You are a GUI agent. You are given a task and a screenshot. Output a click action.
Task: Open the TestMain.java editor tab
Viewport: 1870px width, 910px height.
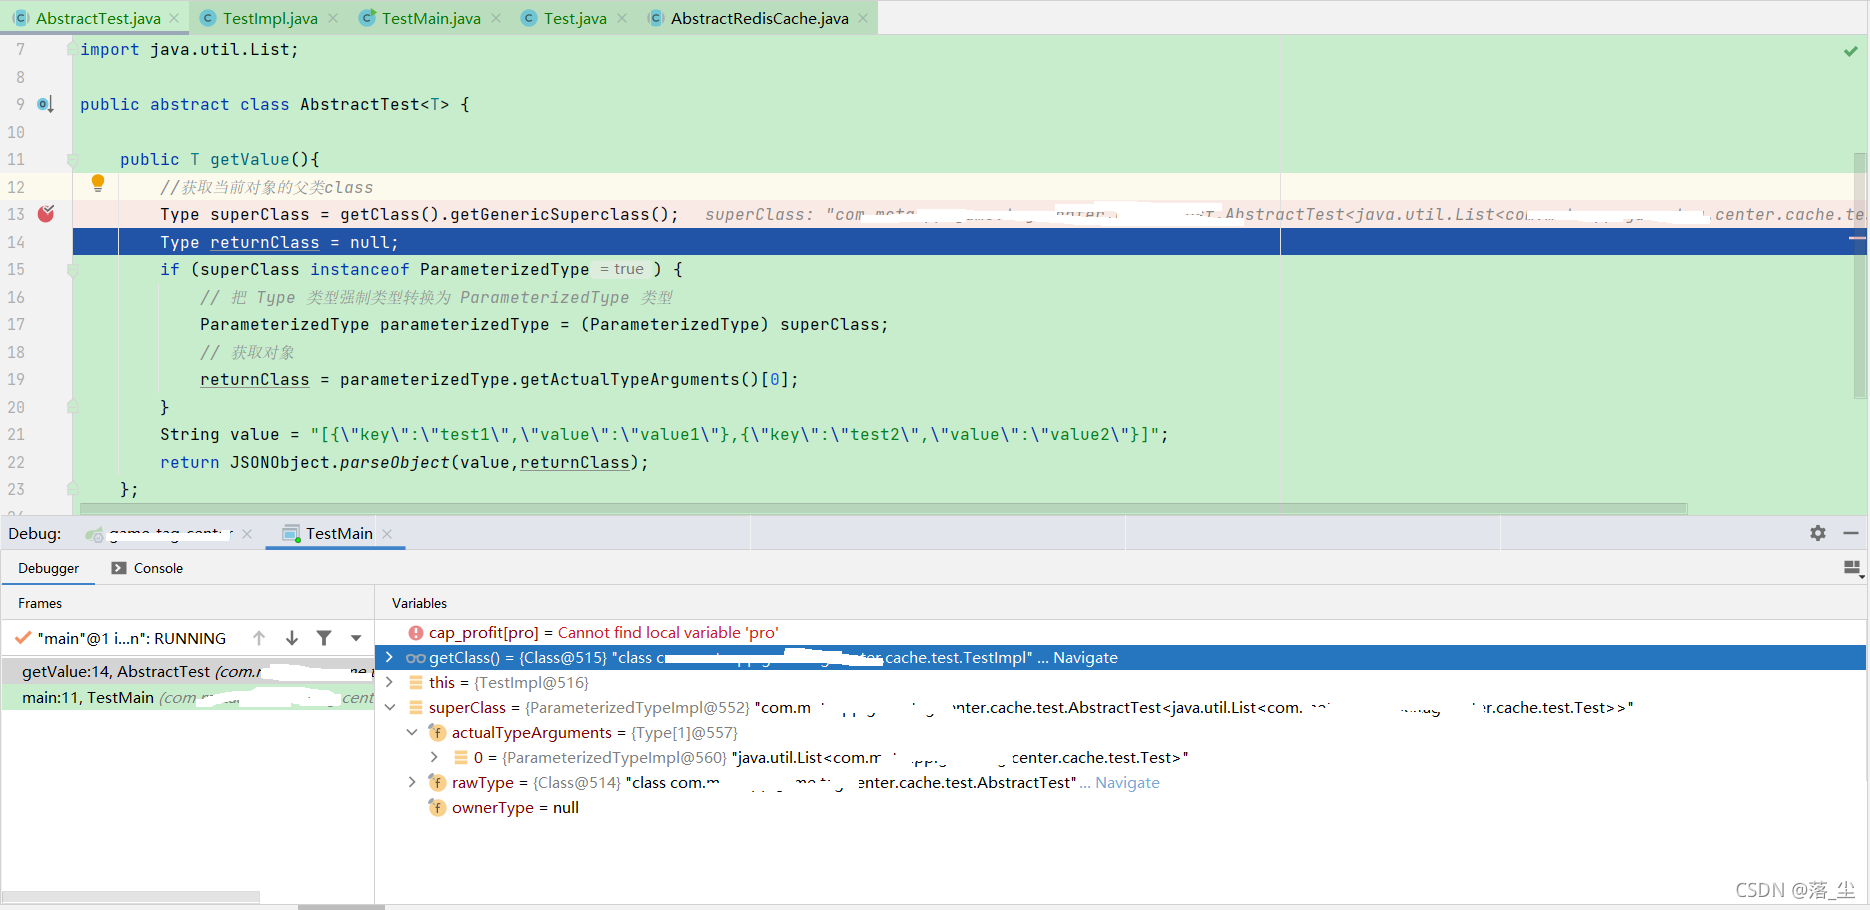pyautogui.click(x=431, y=18)
